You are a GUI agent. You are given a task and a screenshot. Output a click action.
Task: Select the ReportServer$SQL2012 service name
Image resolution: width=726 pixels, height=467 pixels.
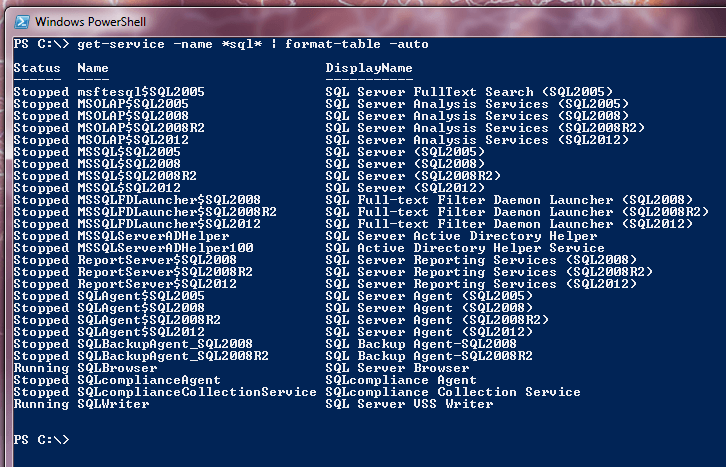[x=157, y=285]
